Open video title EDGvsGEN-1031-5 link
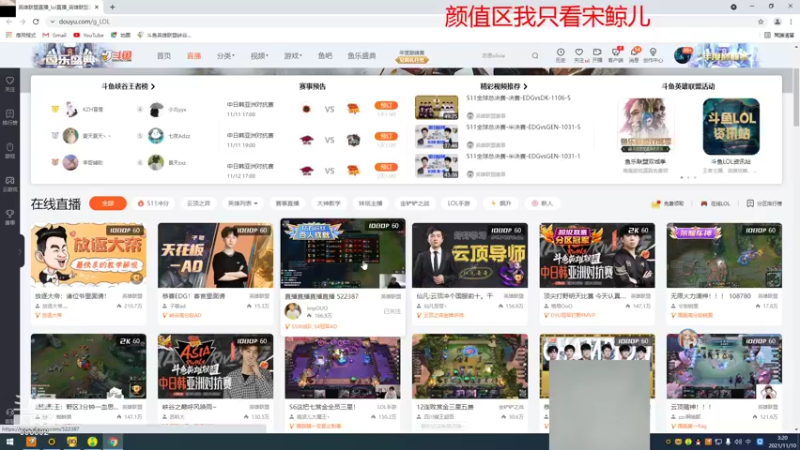800x450 pixels. point(523,127)
